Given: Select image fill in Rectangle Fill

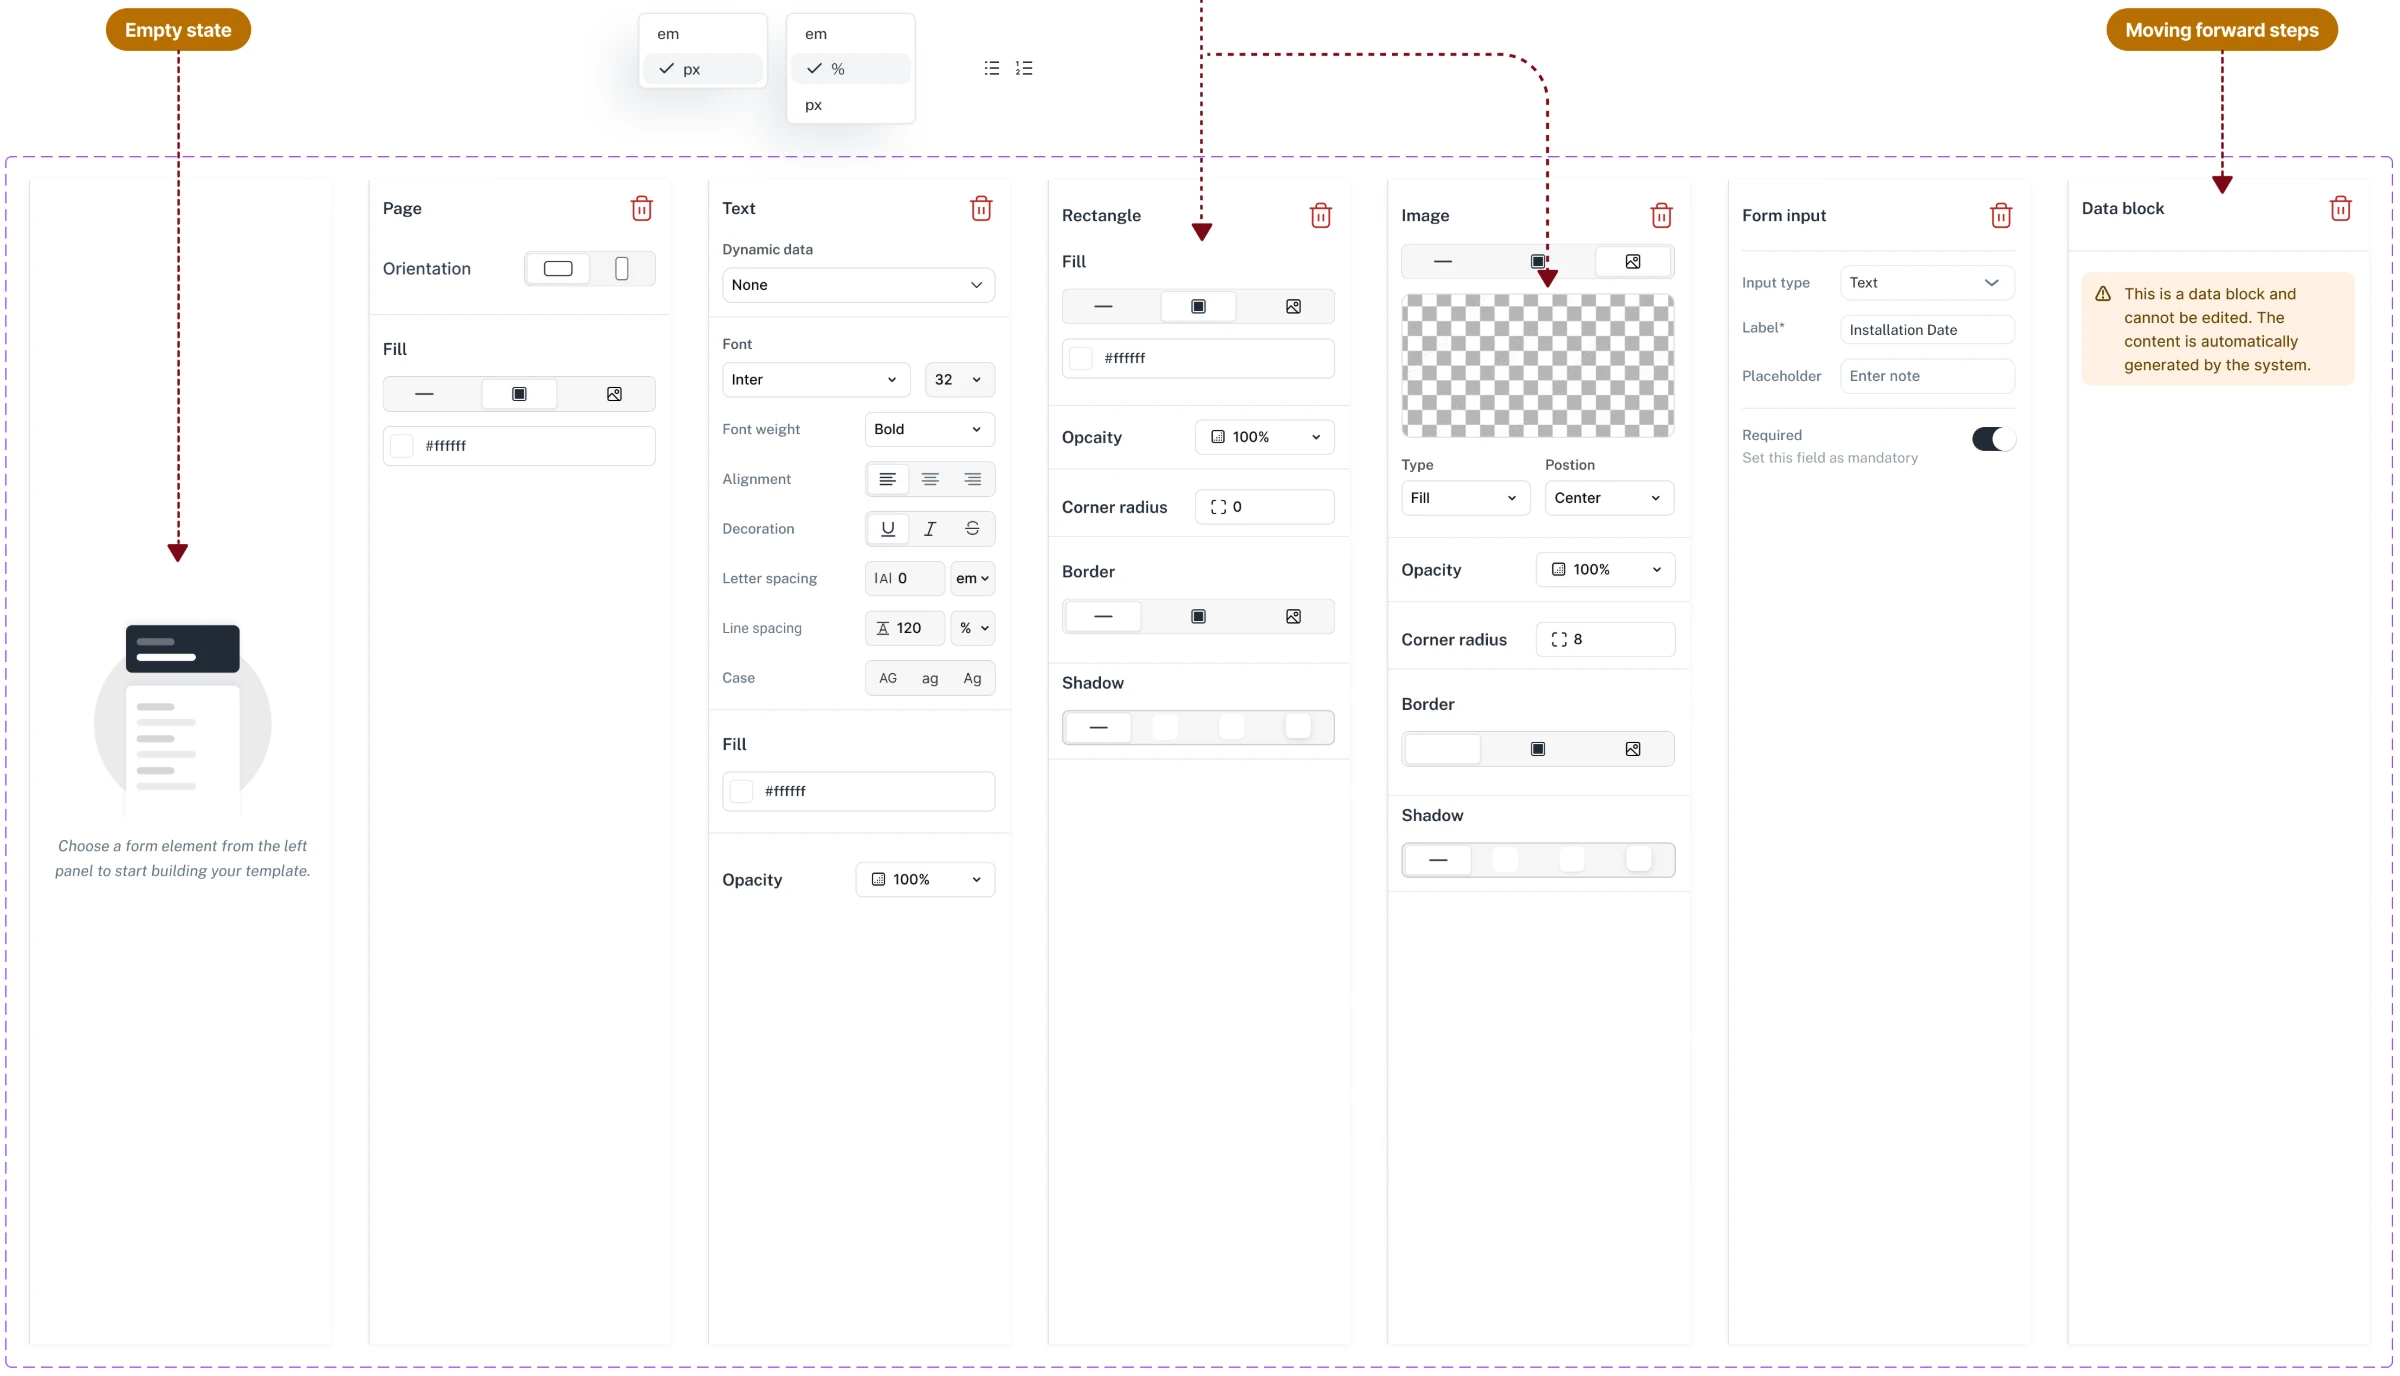Looking at the screenshot, I should [x=1293, y=307].
